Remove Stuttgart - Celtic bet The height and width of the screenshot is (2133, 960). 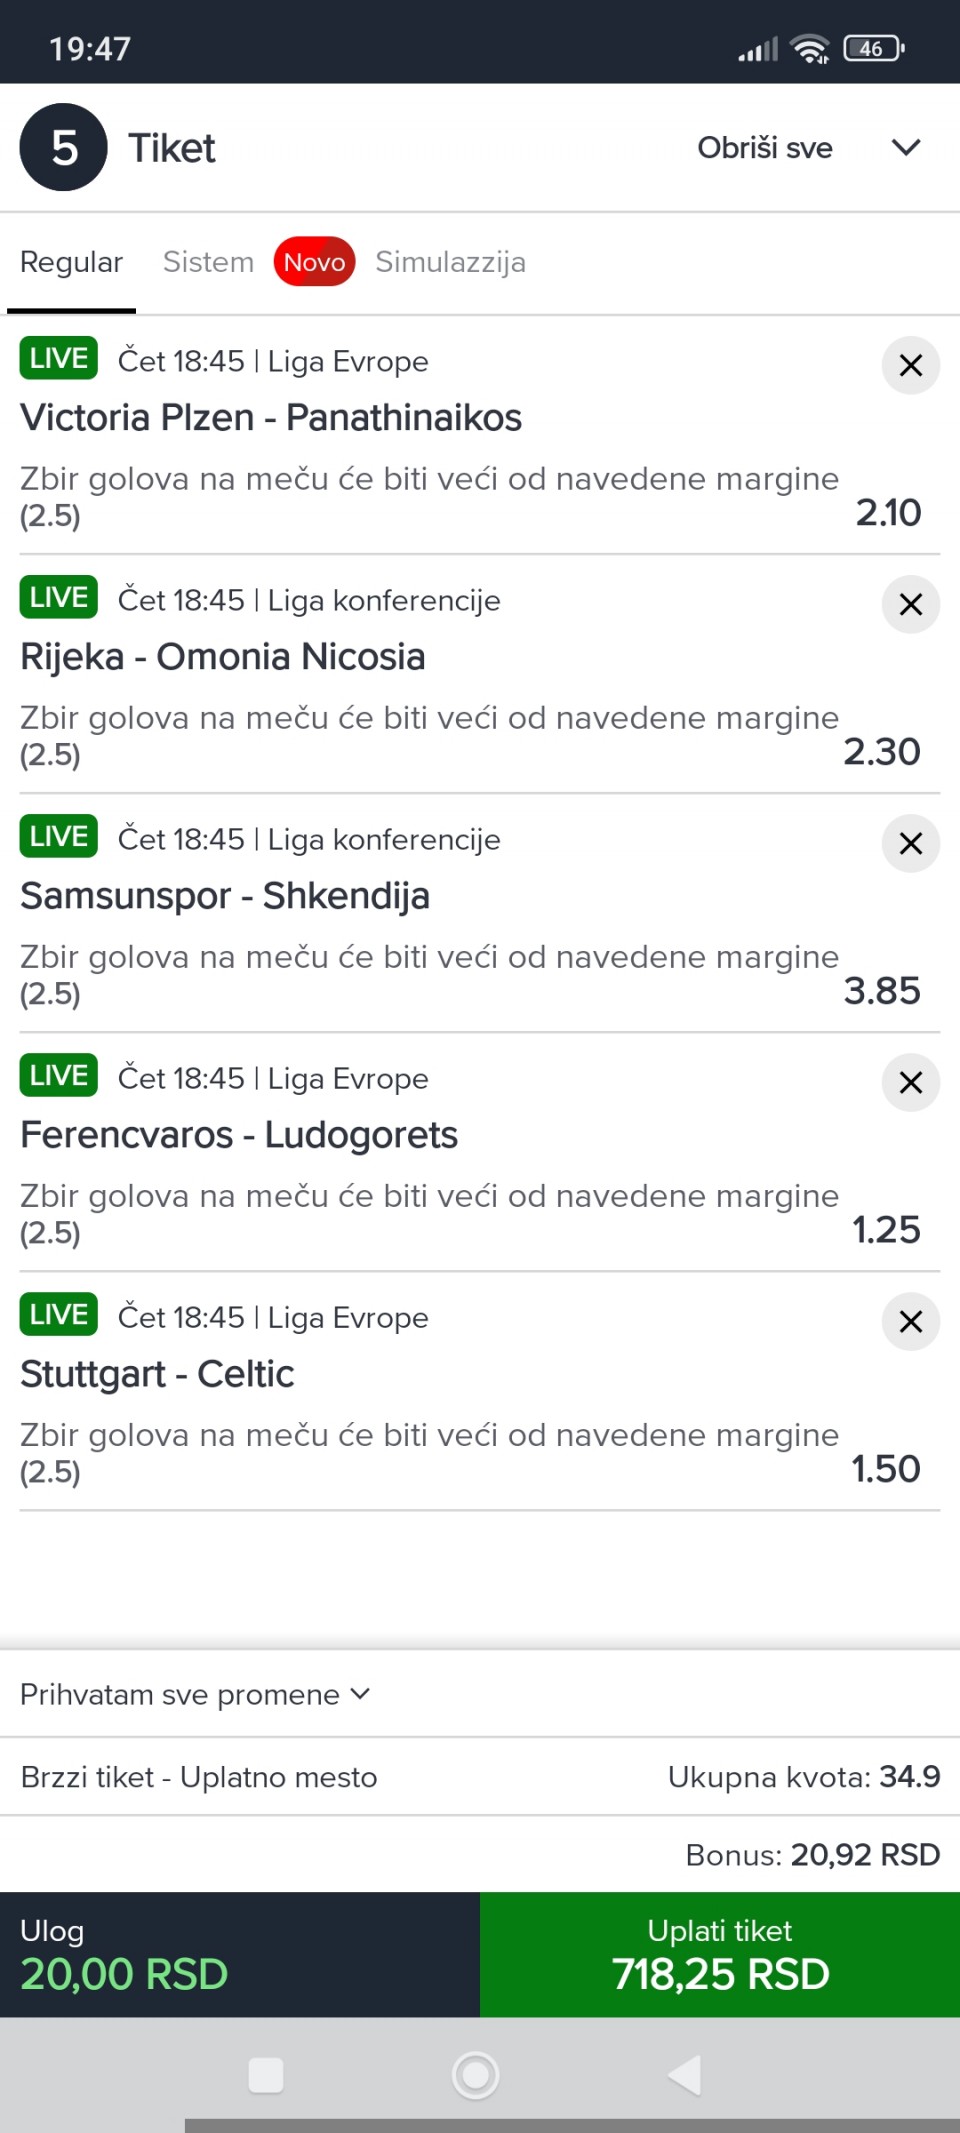pos(910,1321)
